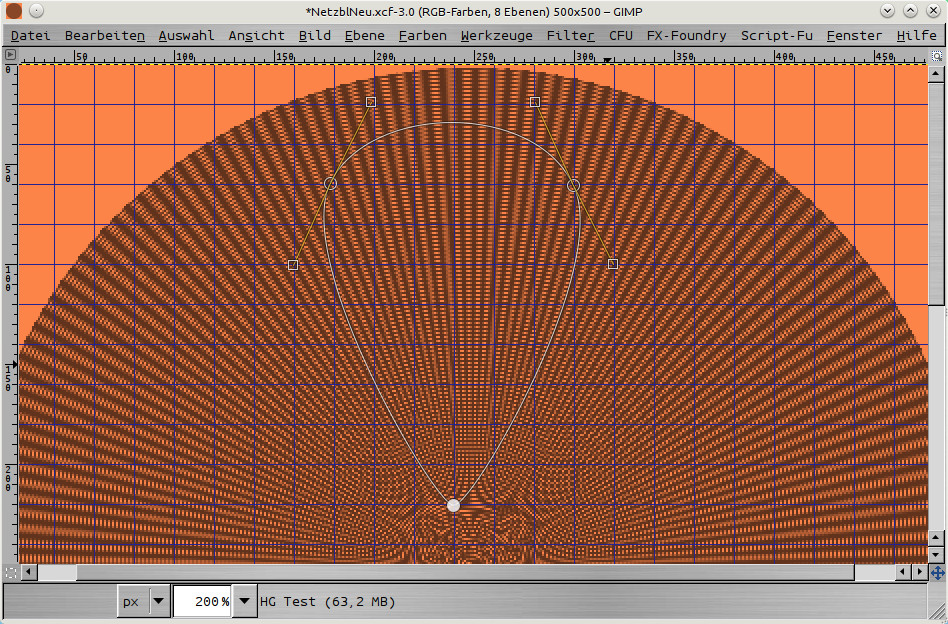
Task: Open the Werkzeuge menu
Action: click(x=496, y=35)
